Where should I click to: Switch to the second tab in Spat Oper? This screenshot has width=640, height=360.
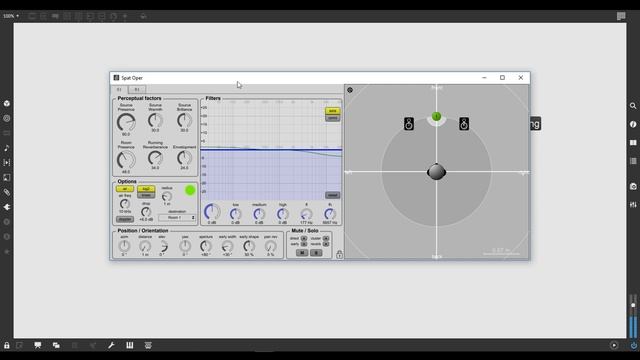[x=137, y=89]
